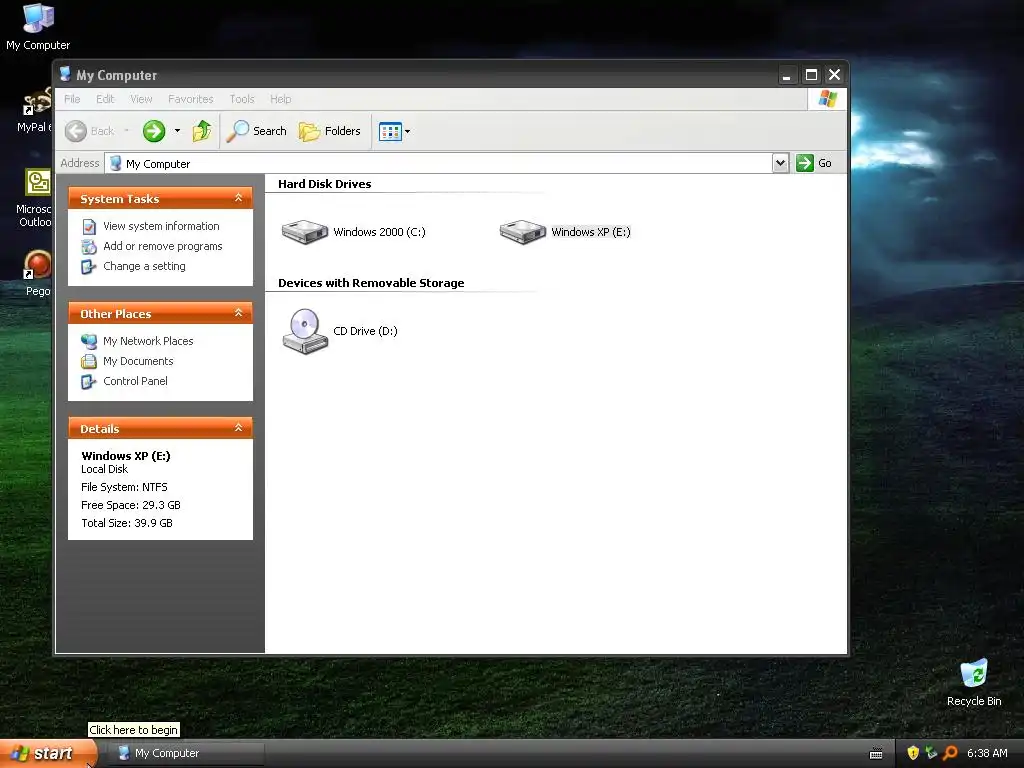Click the green Forward arrow button
Viewport: 1024px width, 768px height.
pyautogui.click(x=154, y=131)
